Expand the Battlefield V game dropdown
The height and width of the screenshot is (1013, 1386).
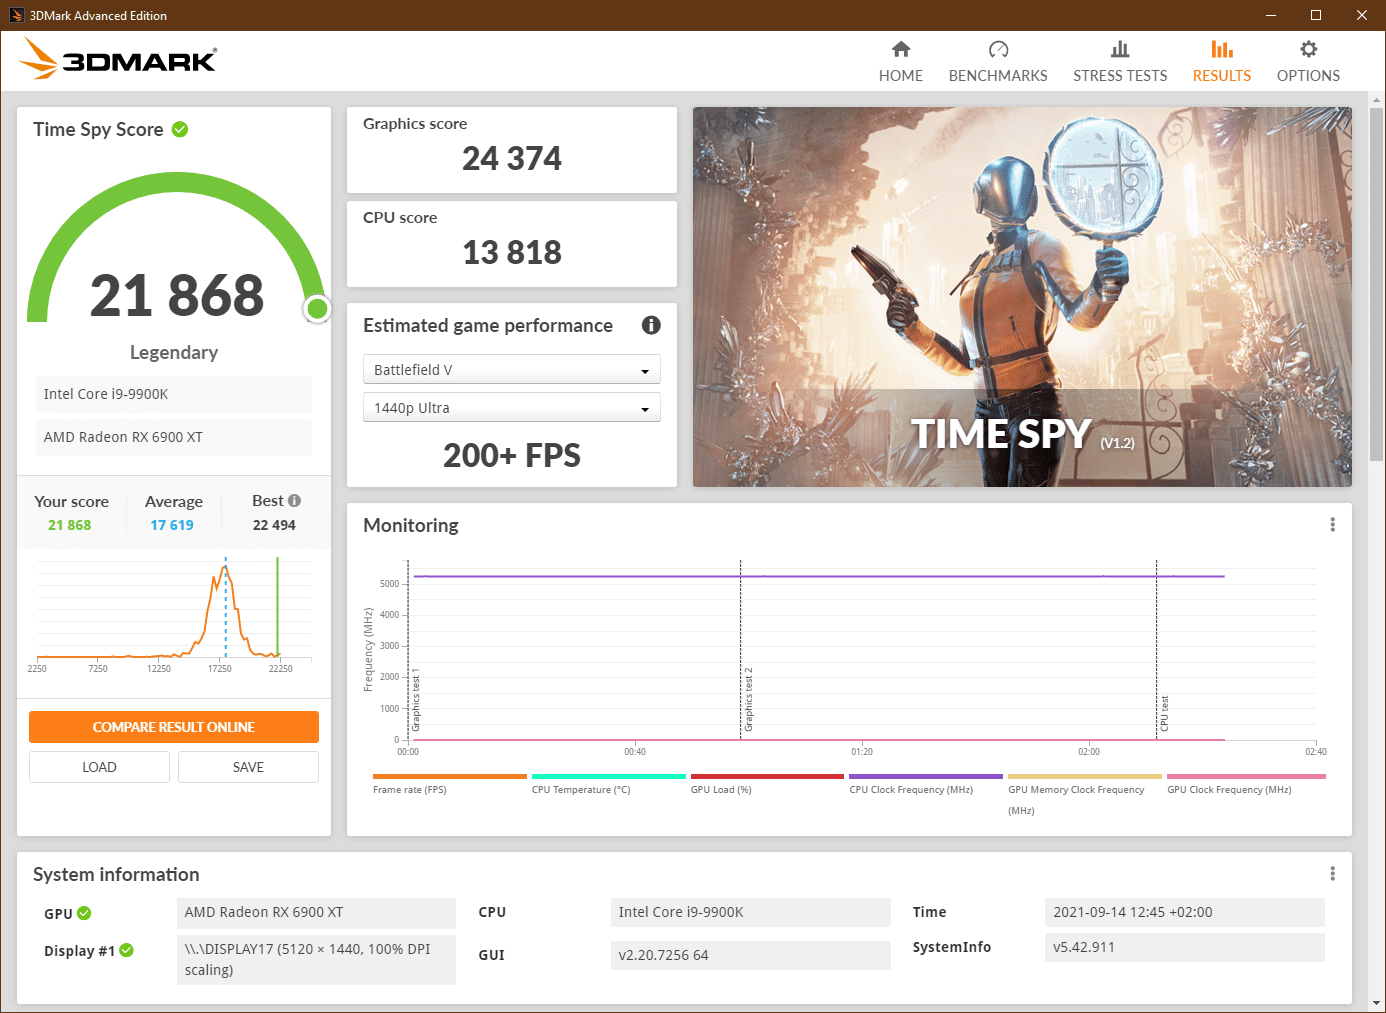pyautogui.click(x=511, y=370)
